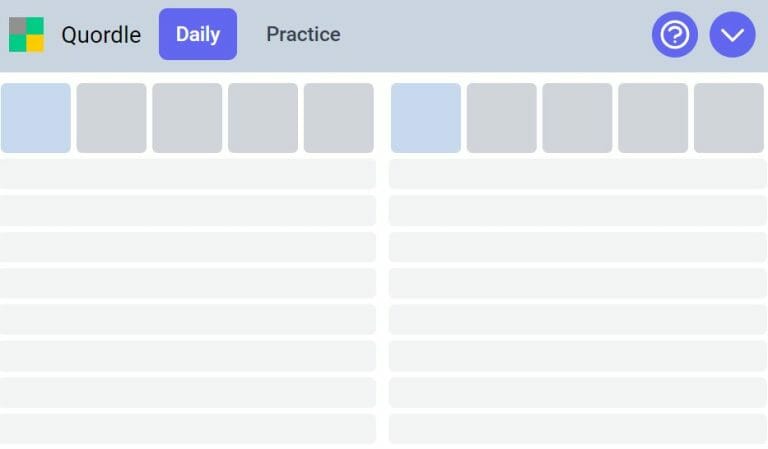
Task: Expand the chevron-down menu button
Action: [x=732, y=34]
